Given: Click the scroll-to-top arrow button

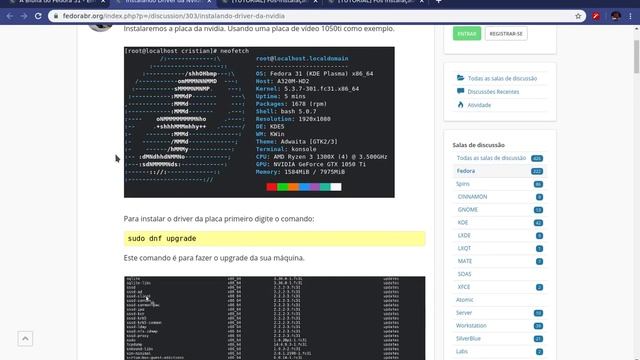Looking at the screenshot, I should click(25, 339).
